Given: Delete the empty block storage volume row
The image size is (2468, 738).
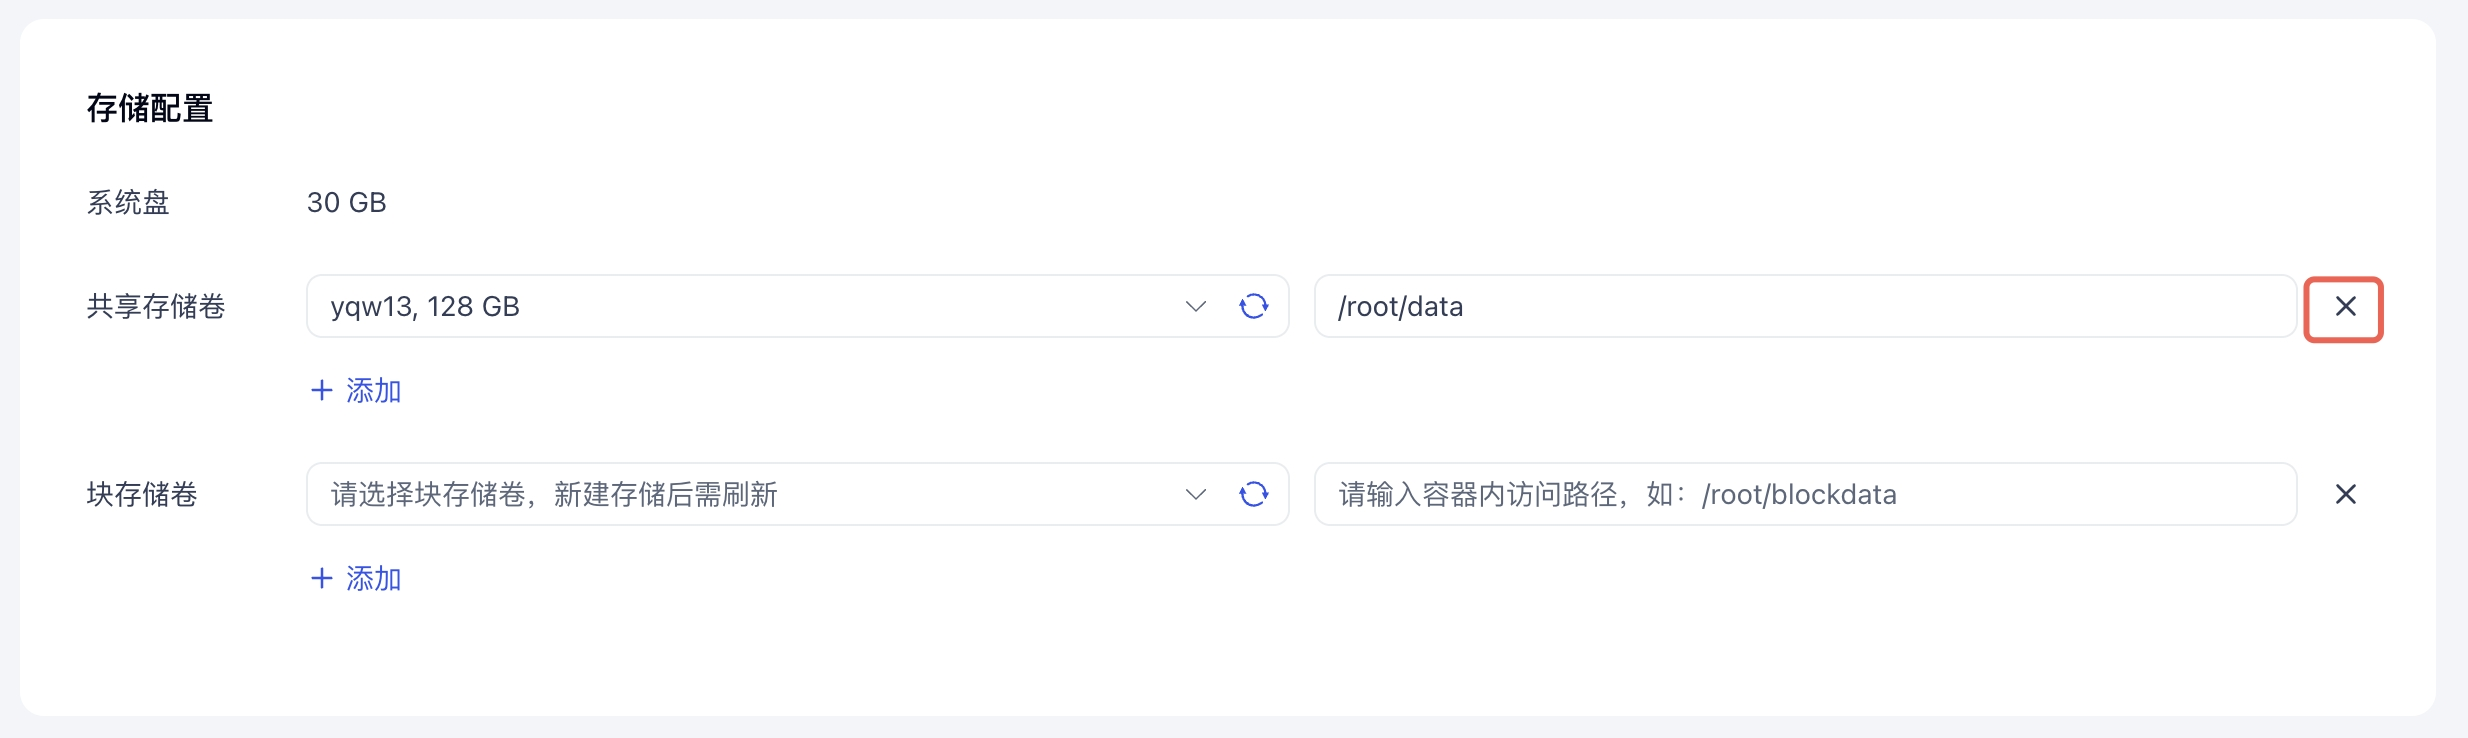Looking at the screenshot, I should [x=2345, y=494].
